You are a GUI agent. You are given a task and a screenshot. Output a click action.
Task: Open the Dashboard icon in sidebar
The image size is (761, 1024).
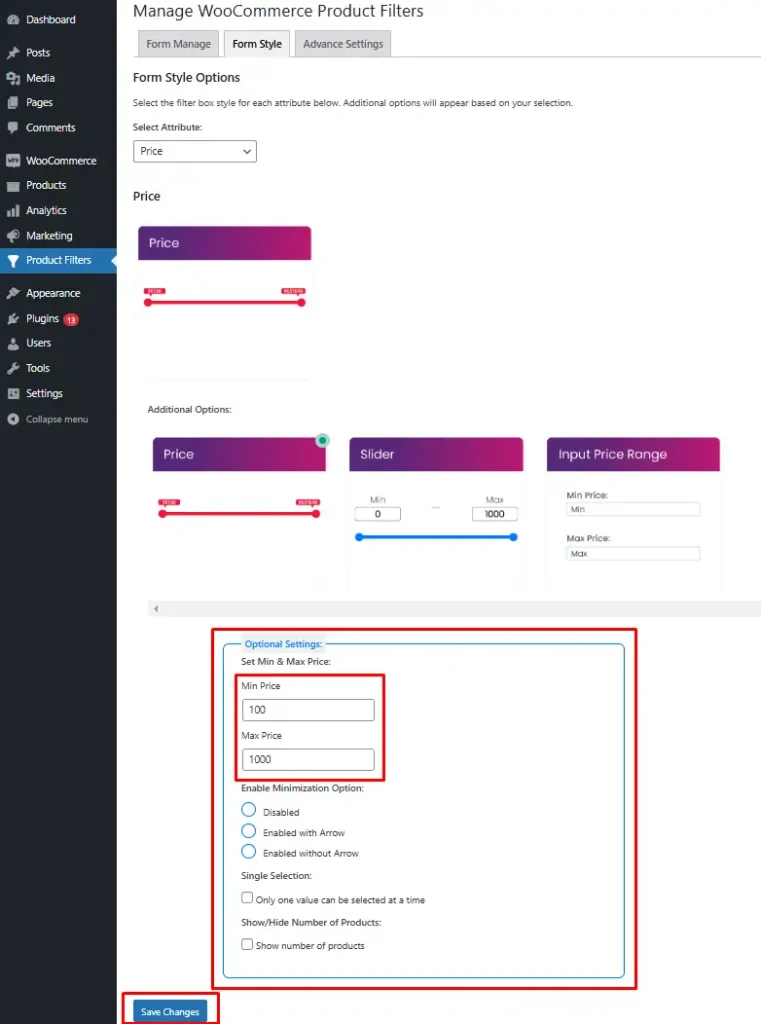pyautogui.click(x=13, y=20)
